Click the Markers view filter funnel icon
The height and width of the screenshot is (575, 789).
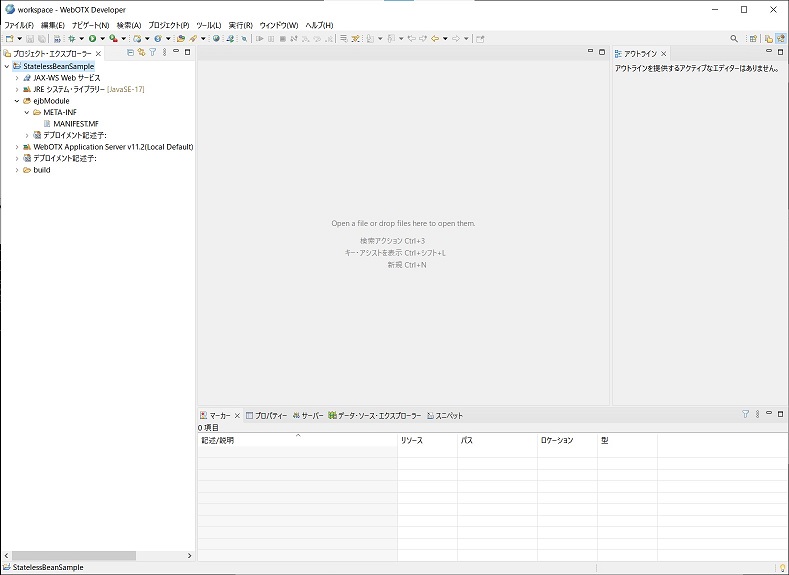click(x=745, y=414)
